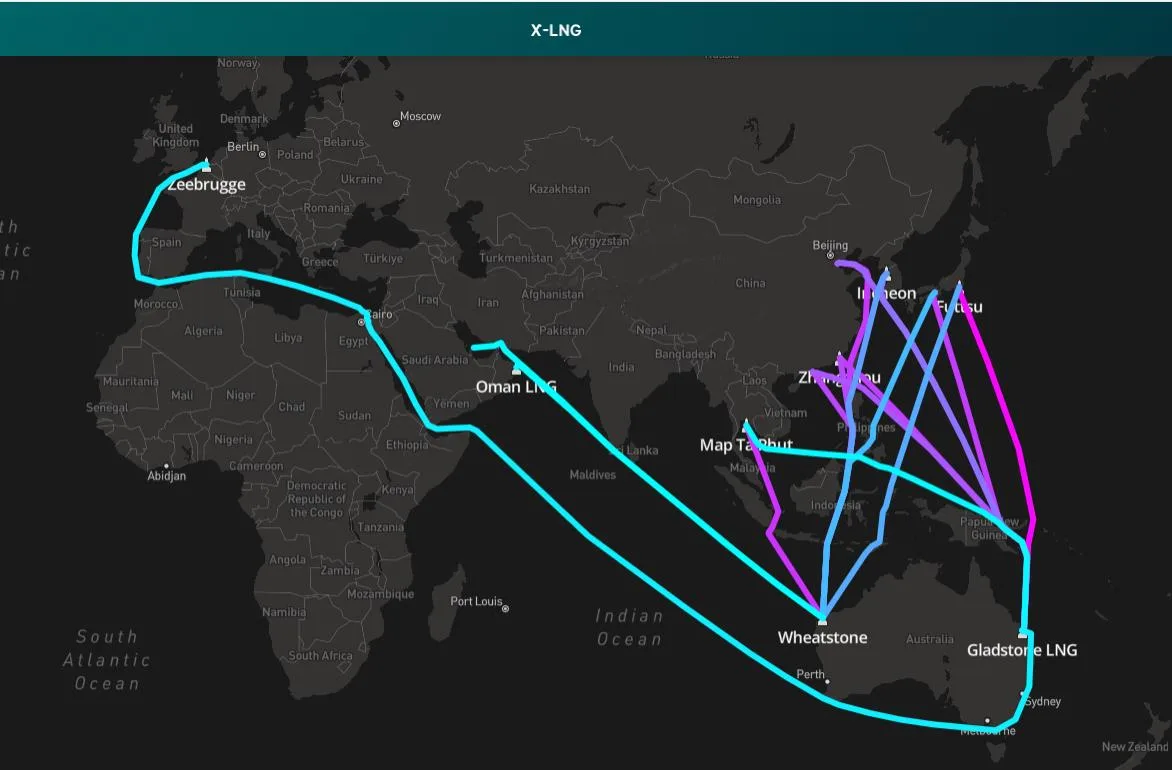This screenshot has width=1172, height=770.
Task: Click the Oman LNG terminal marker
Action: pos(516,369)
